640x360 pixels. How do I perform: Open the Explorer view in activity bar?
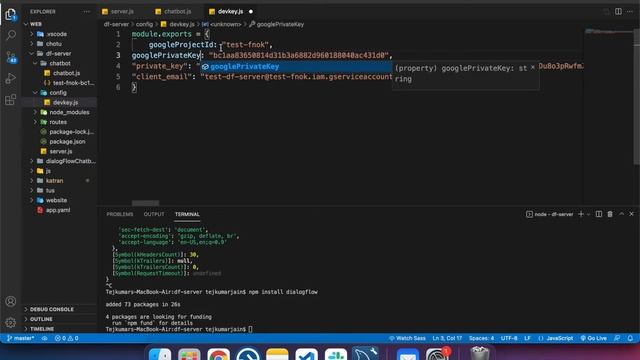point(11,15)
